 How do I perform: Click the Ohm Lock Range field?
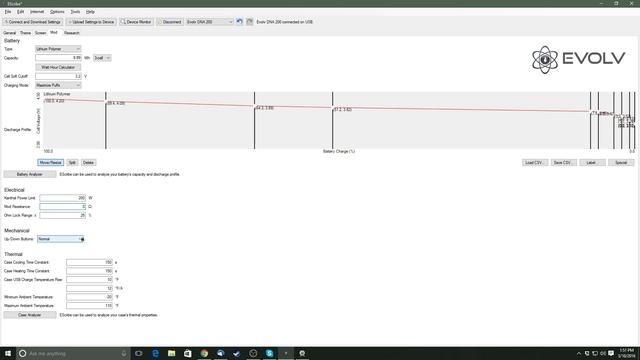click(62, 215)
